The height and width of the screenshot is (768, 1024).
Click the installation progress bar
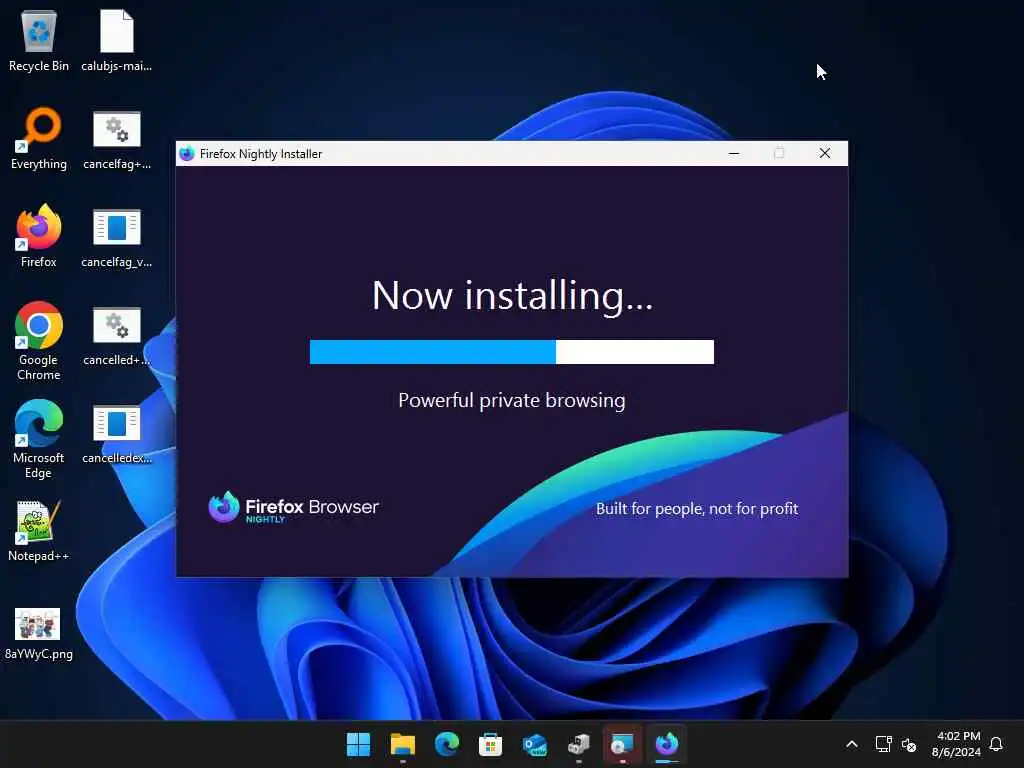(x=511, y=352)
